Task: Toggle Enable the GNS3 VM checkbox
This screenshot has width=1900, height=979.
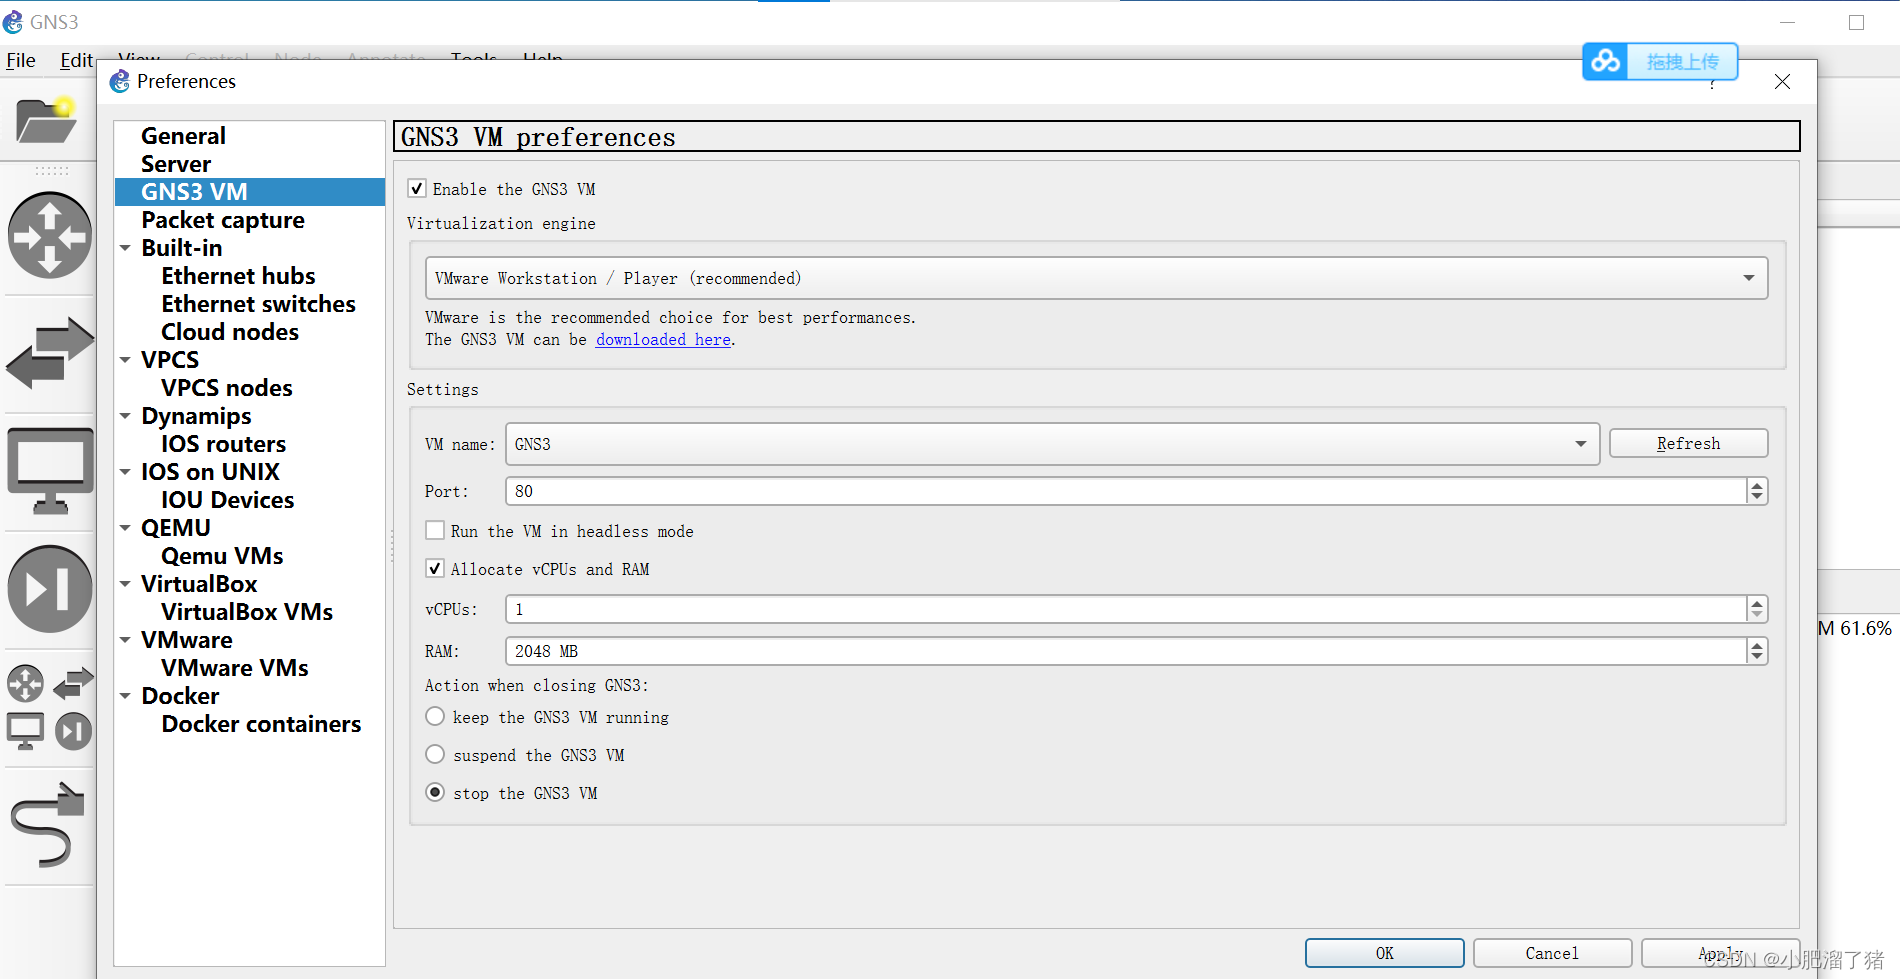Action: pyautogui.click(x=417, y=189)
